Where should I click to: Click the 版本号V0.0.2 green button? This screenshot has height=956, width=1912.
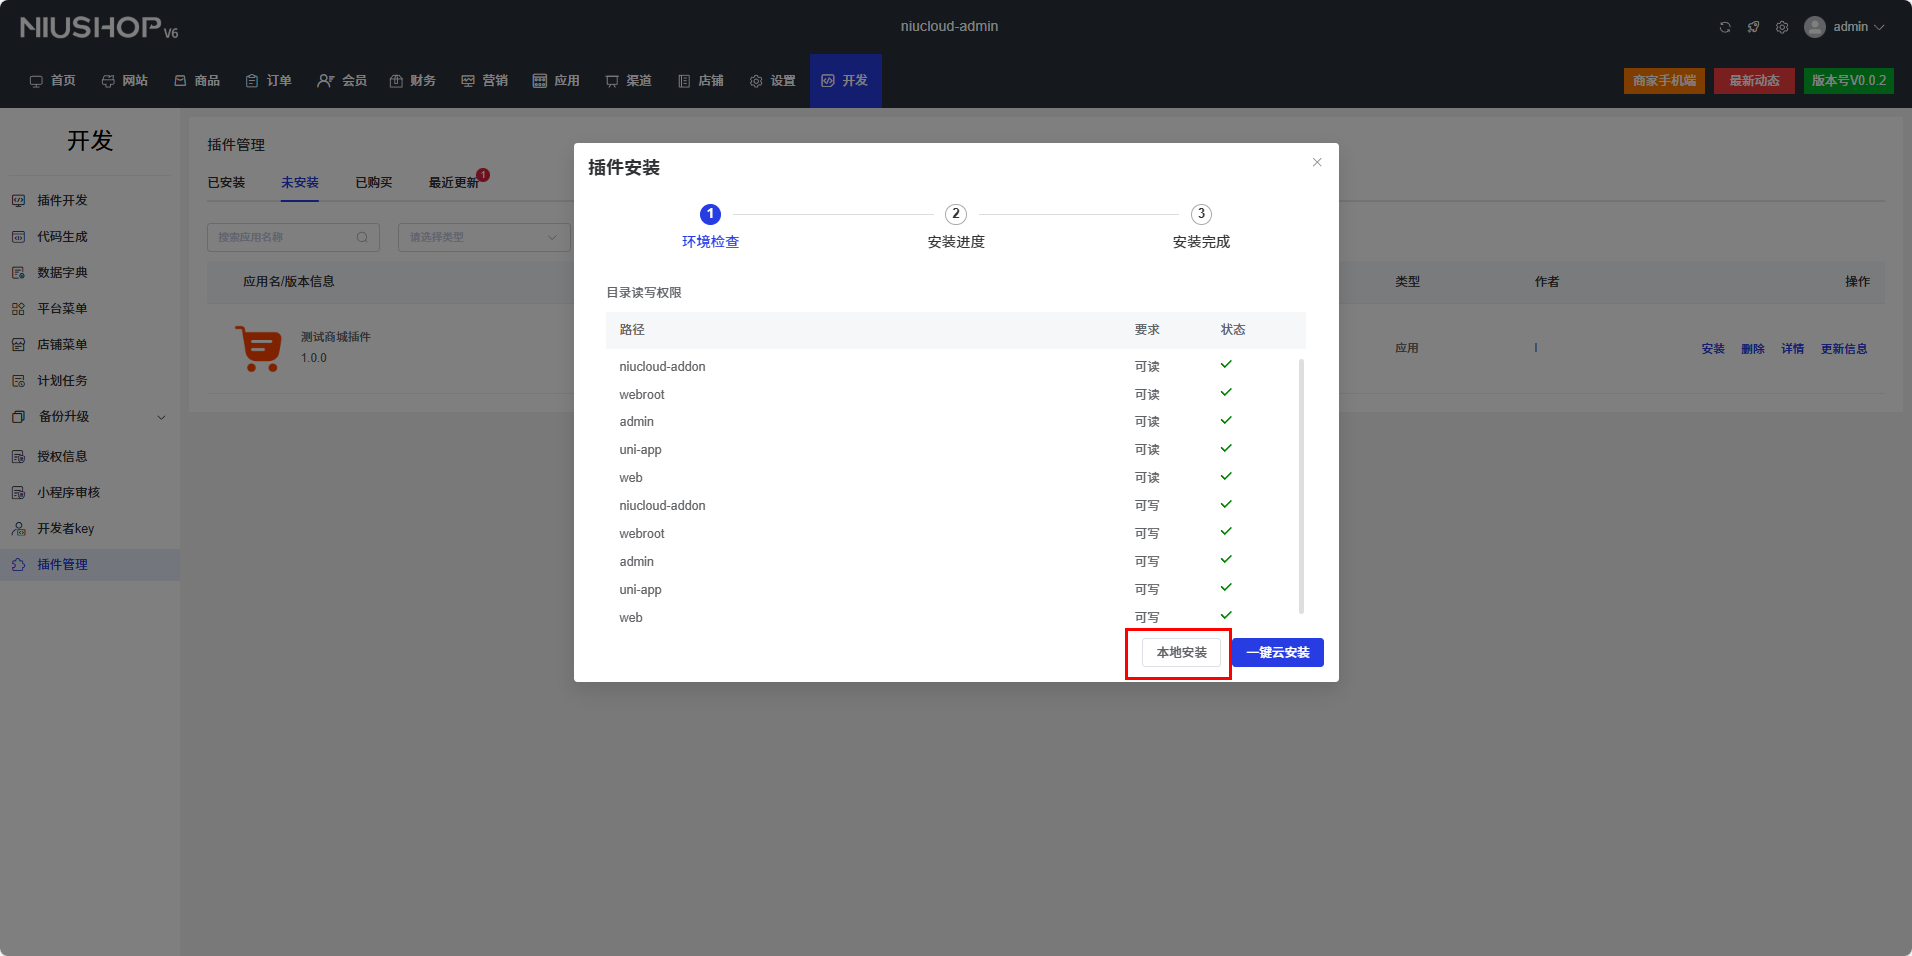click(x=1848, y=80)
